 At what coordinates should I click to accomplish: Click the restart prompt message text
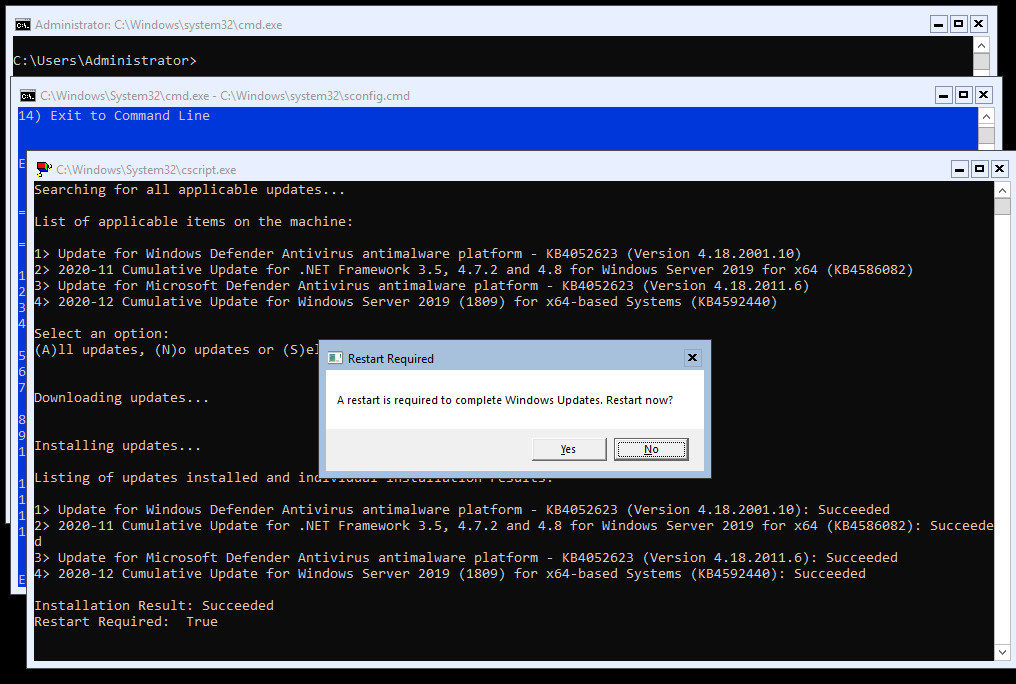coord(505,400)
